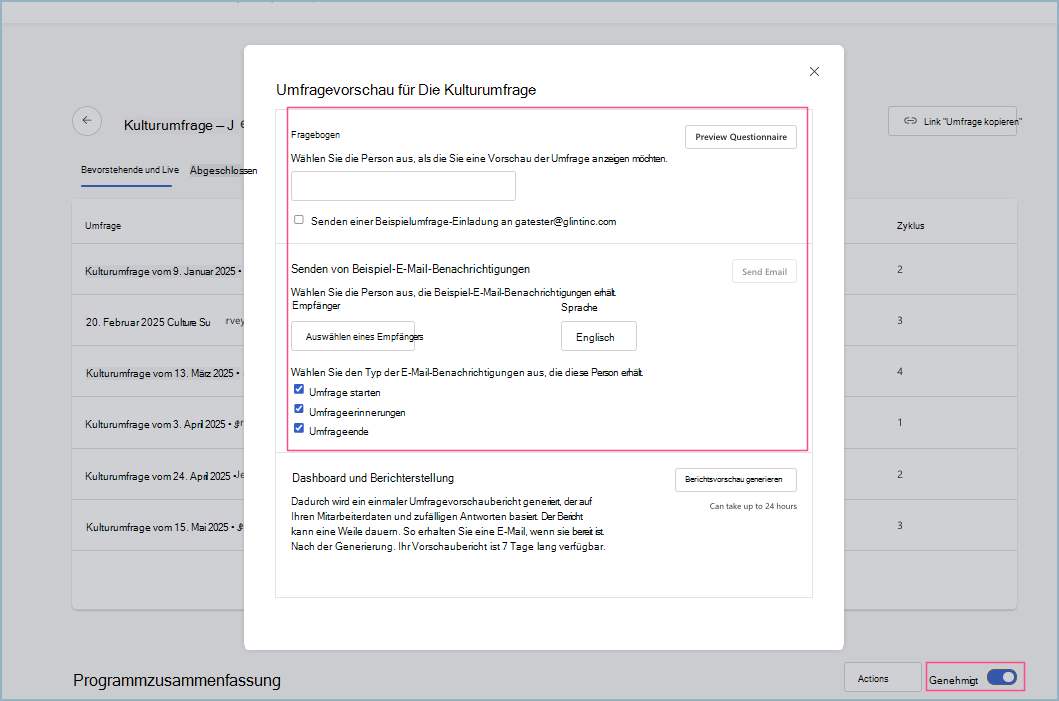Viewport: 1059px width, 701px height.
Task: Click the back arrow beside Kulturumfrage title
Action: pyautogui.click(x=87, y=121)
